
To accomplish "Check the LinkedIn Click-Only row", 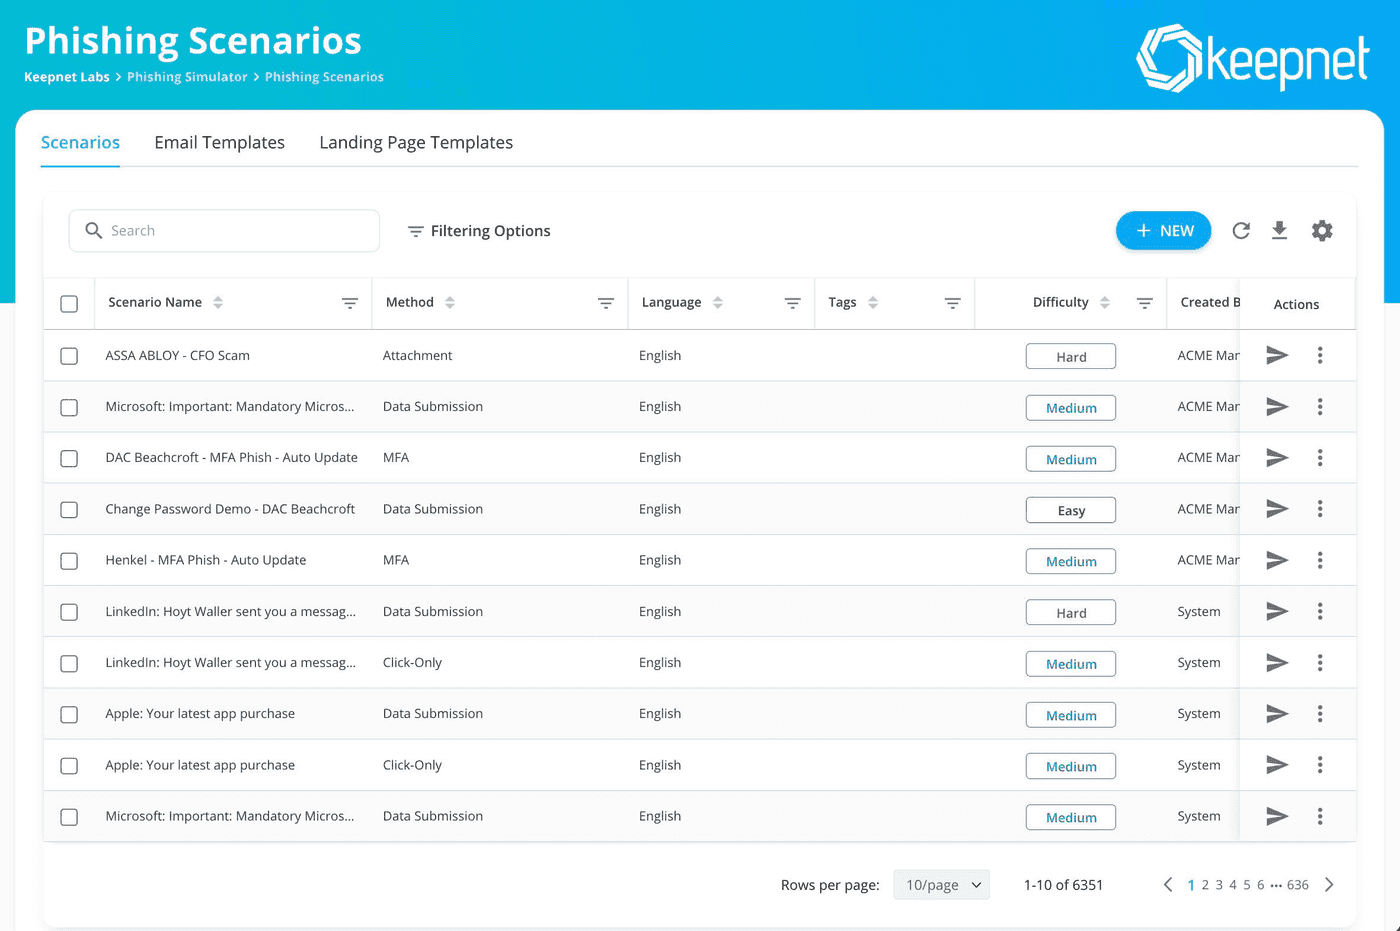I will point(69,664).
